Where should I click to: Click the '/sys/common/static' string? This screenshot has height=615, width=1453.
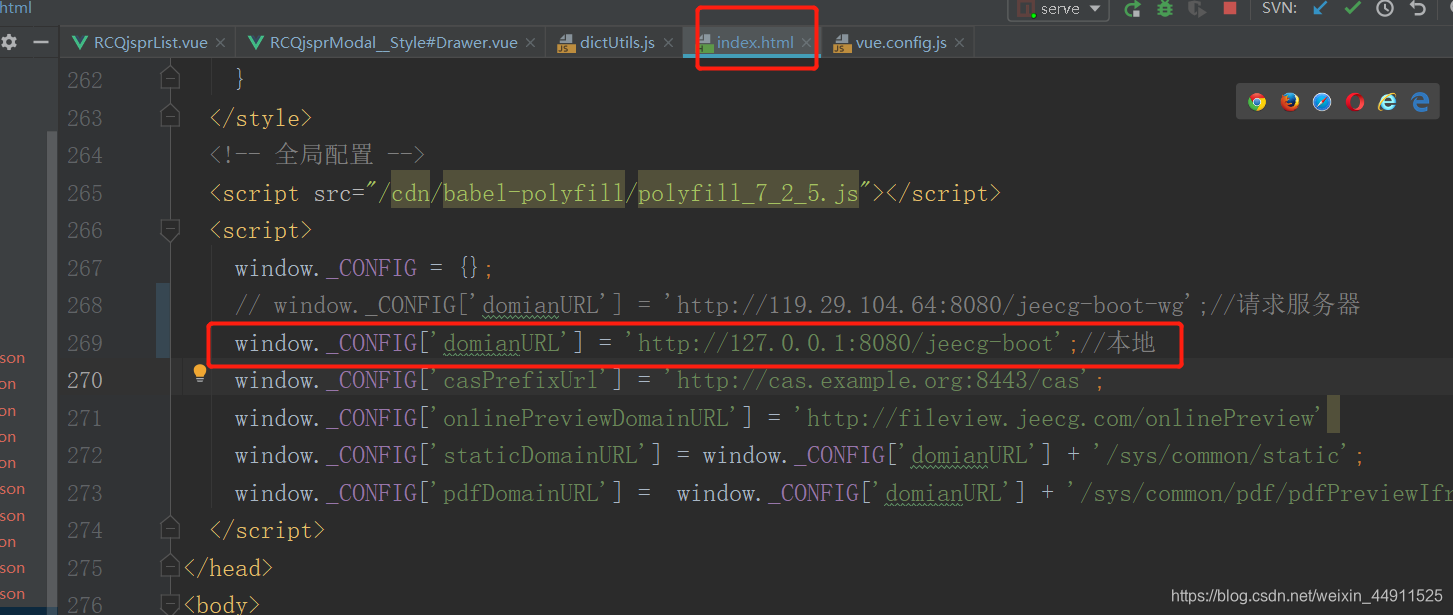pyautogui.click(x=1222, y=455)
